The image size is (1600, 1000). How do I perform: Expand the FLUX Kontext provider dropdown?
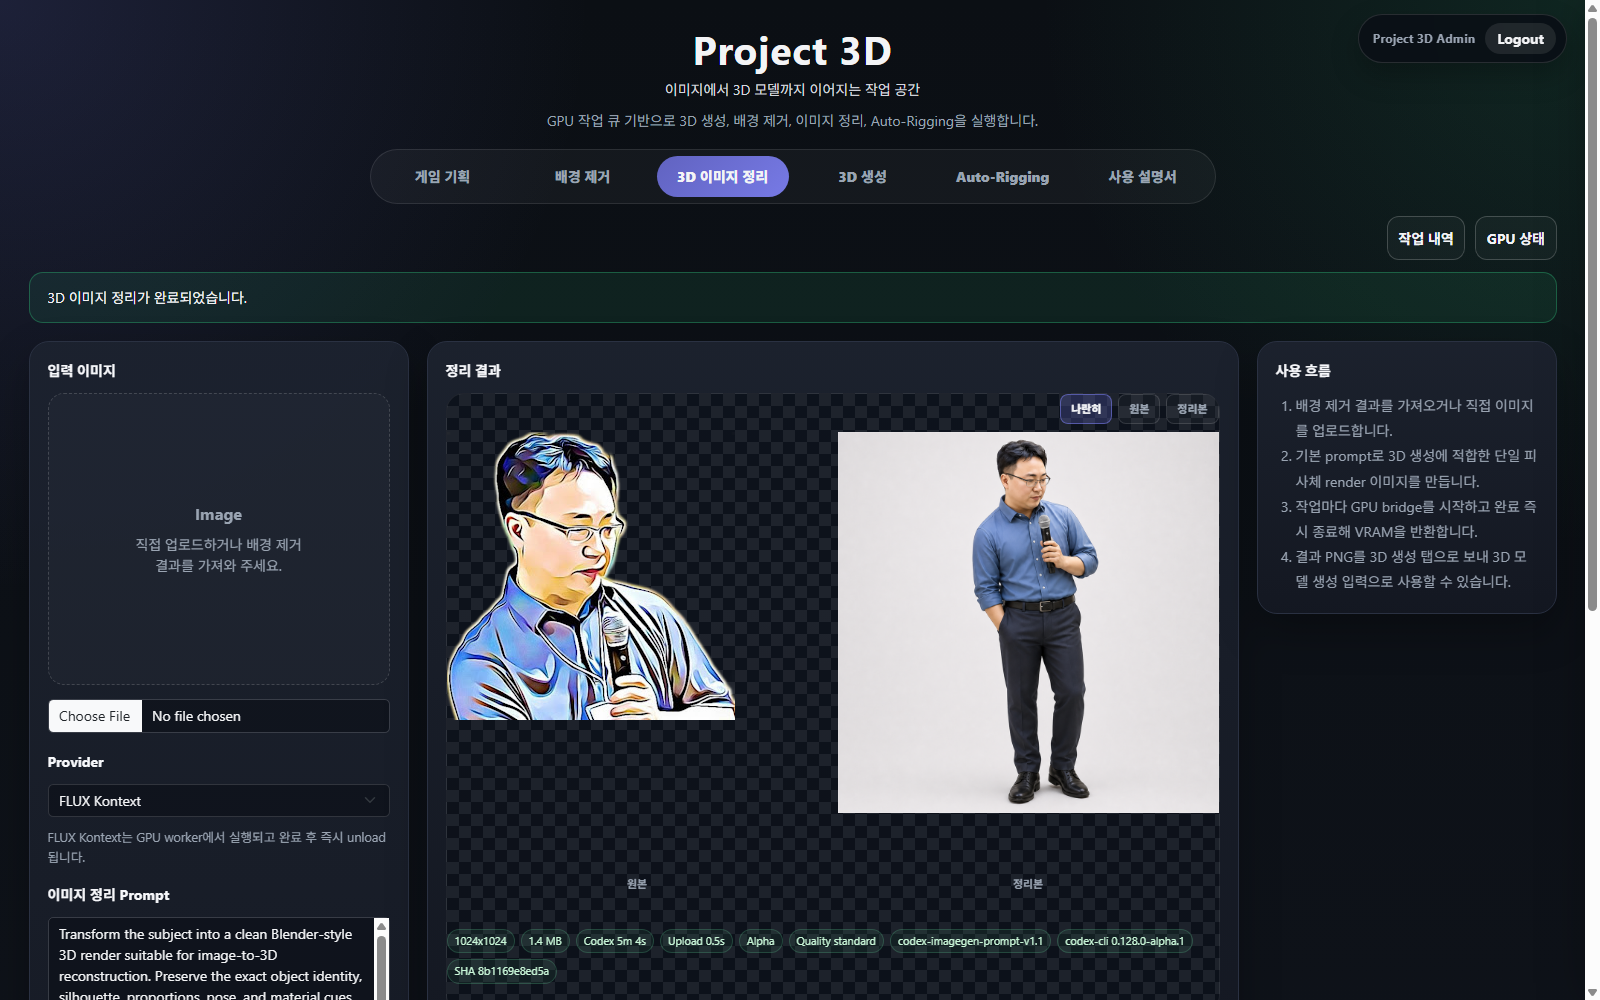[x=218, y=801]
